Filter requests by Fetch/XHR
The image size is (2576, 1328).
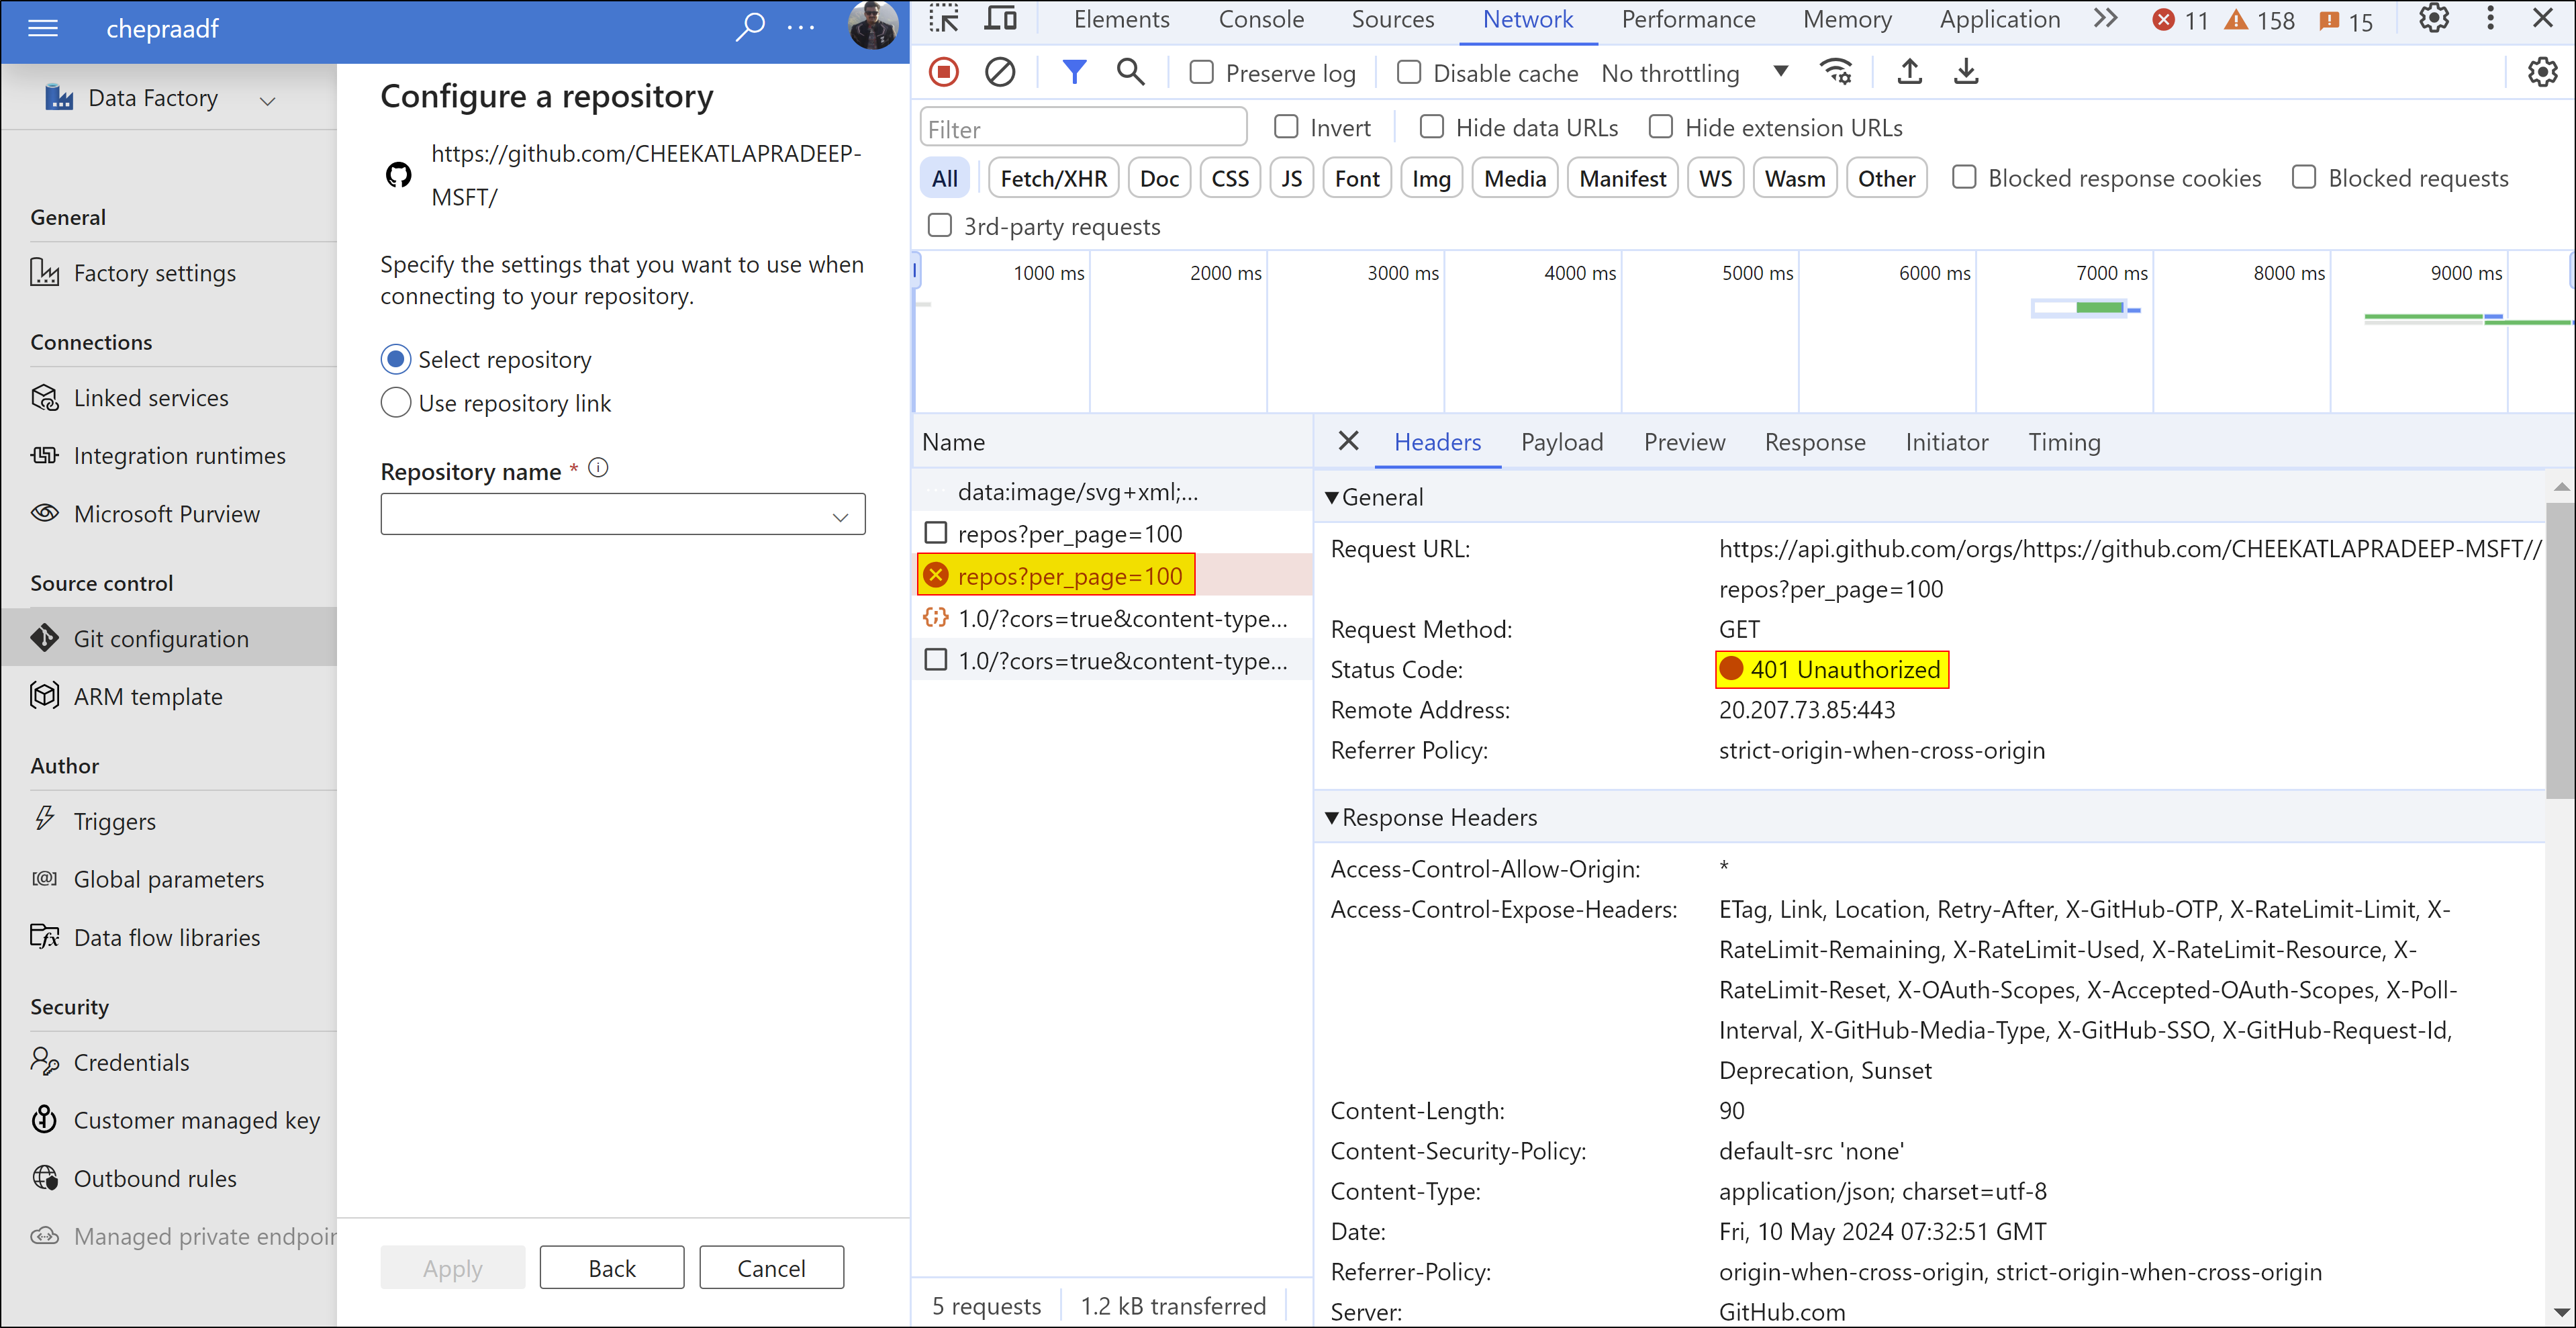[x=1053, y=178]
